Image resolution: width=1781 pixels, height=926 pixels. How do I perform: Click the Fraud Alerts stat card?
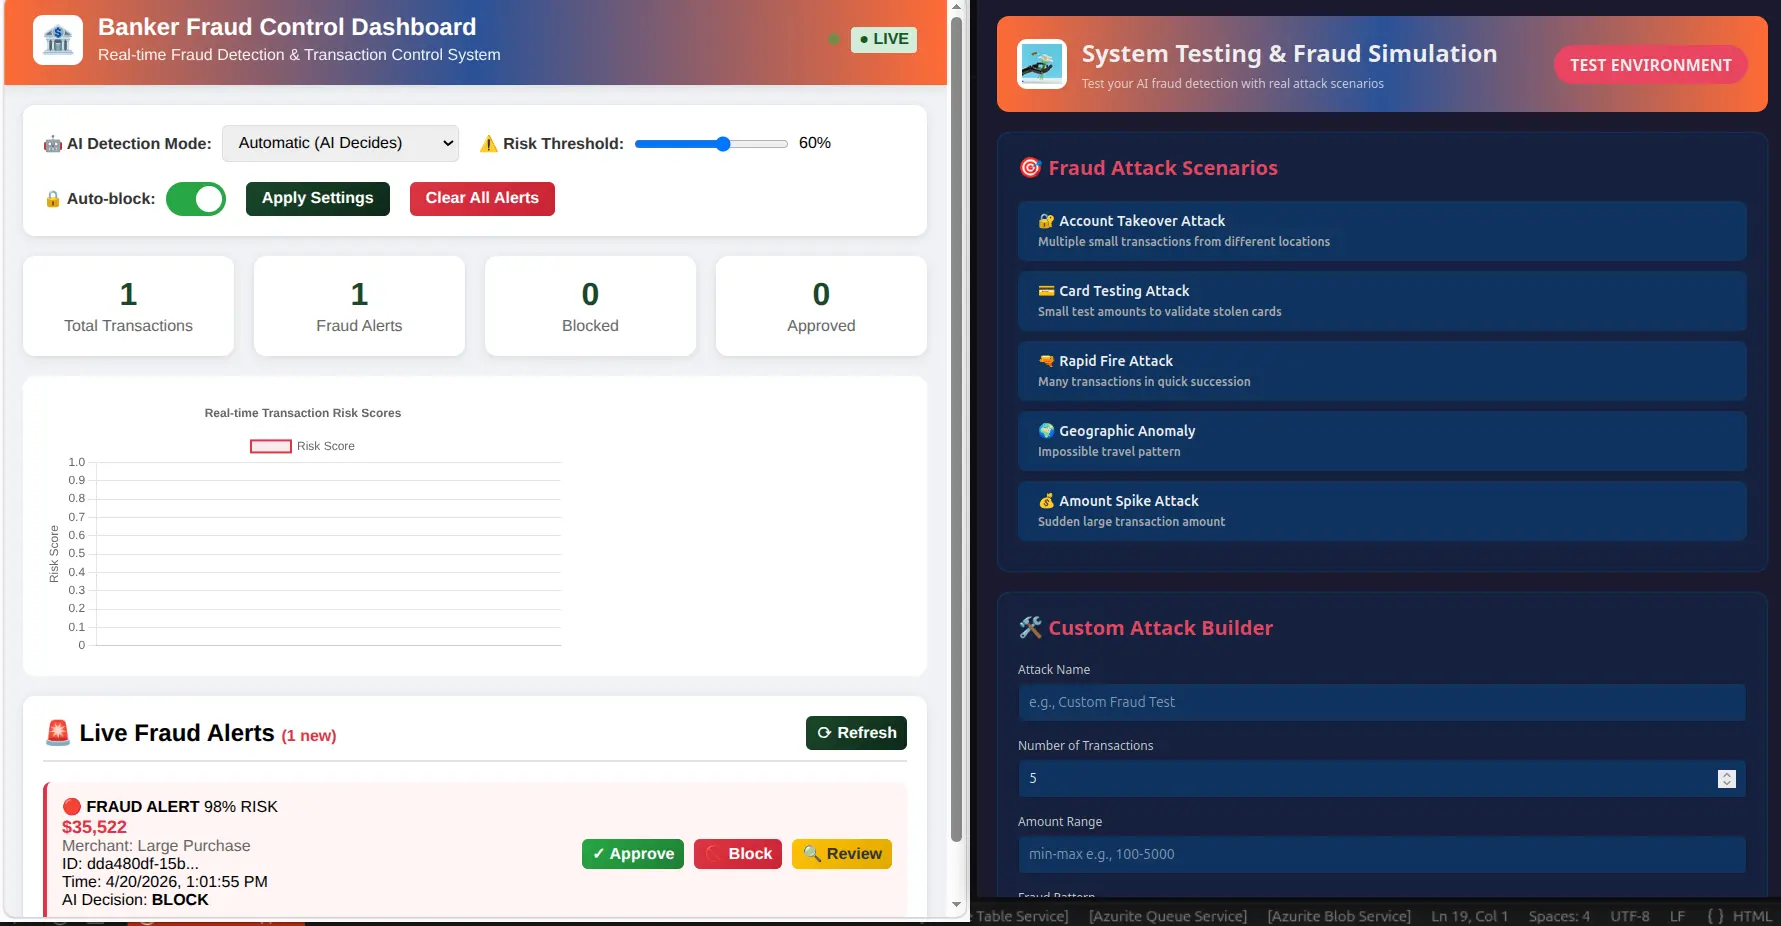click(359, 306)
